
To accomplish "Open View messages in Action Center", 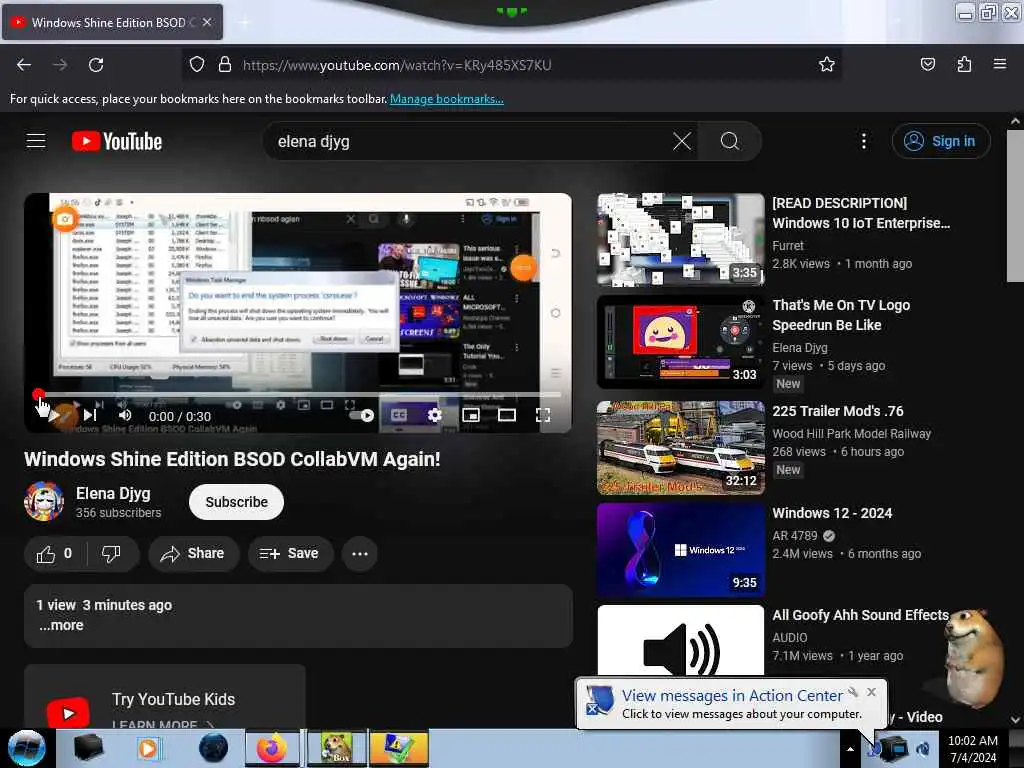I will pos(732,696).
